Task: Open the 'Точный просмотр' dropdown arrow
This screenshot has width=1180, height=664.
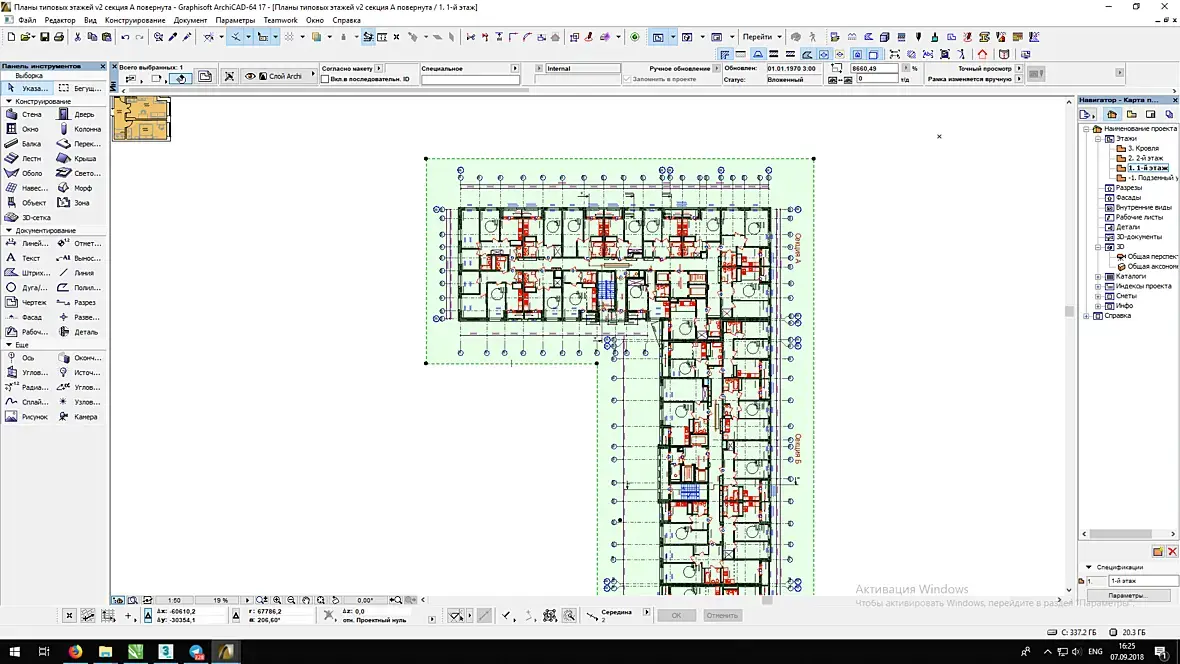Action: pyautogui.click(x=1019, y=69)
